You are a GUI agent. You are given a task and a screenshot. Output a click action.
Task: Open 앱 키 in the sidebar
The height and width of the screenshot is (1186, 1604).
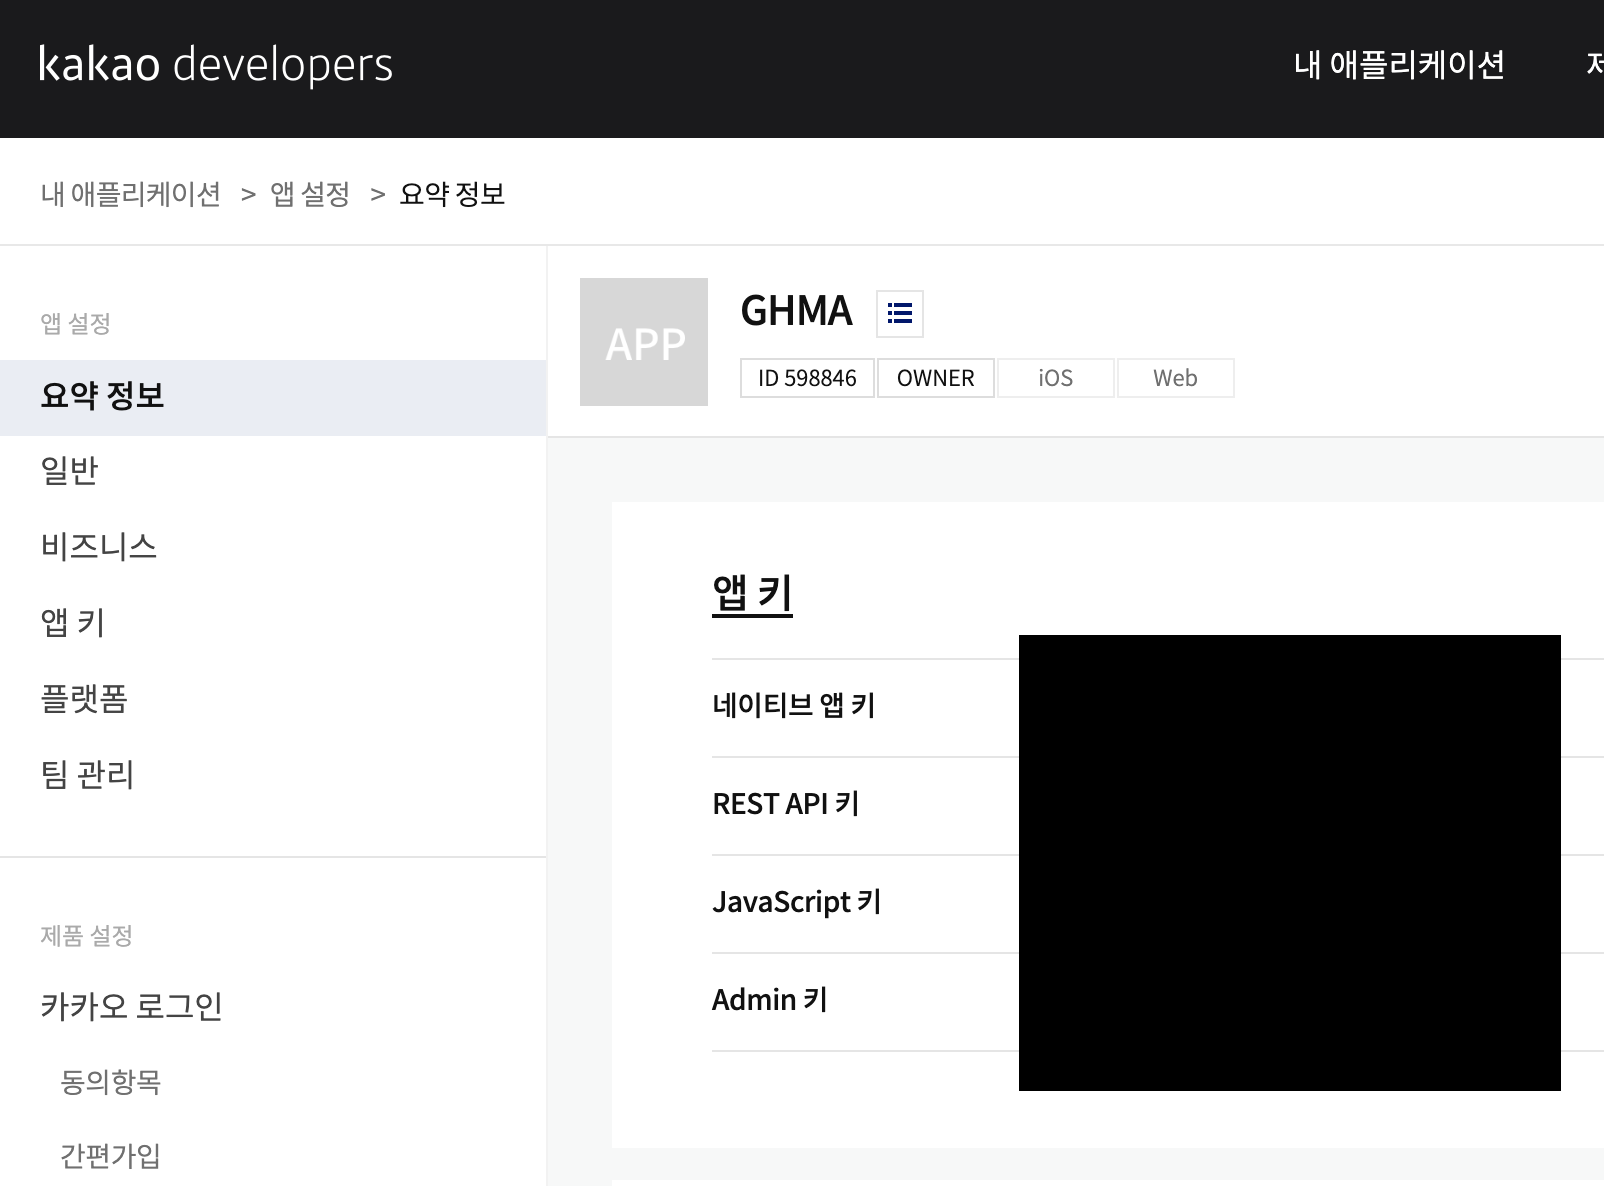273,622
